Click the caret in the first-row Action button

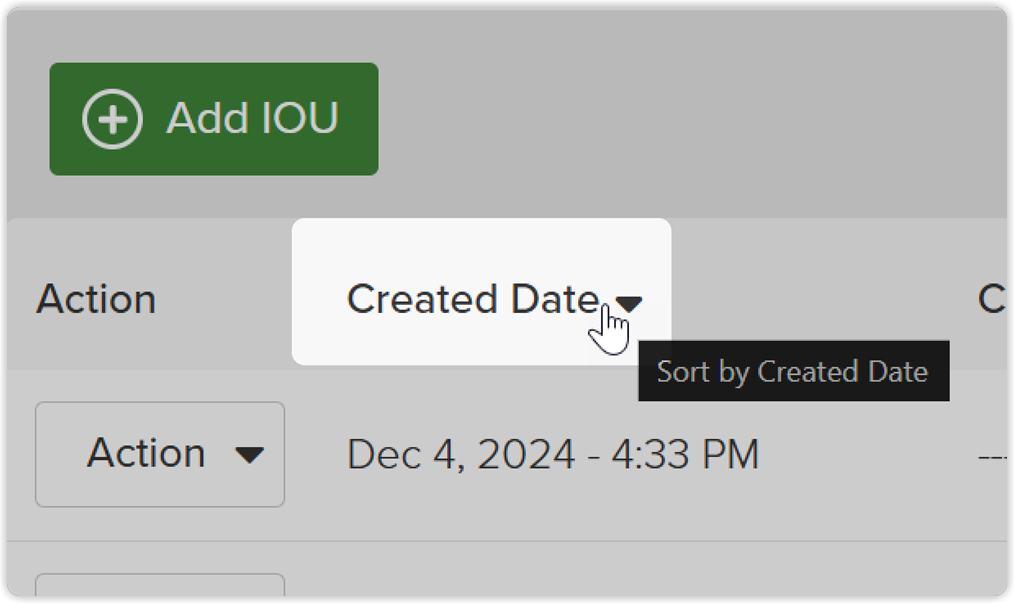pos(249,455)
